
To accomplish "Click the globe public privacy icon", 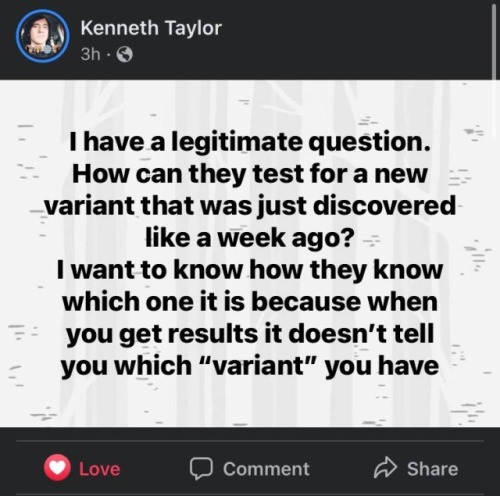I will point(124,55).
